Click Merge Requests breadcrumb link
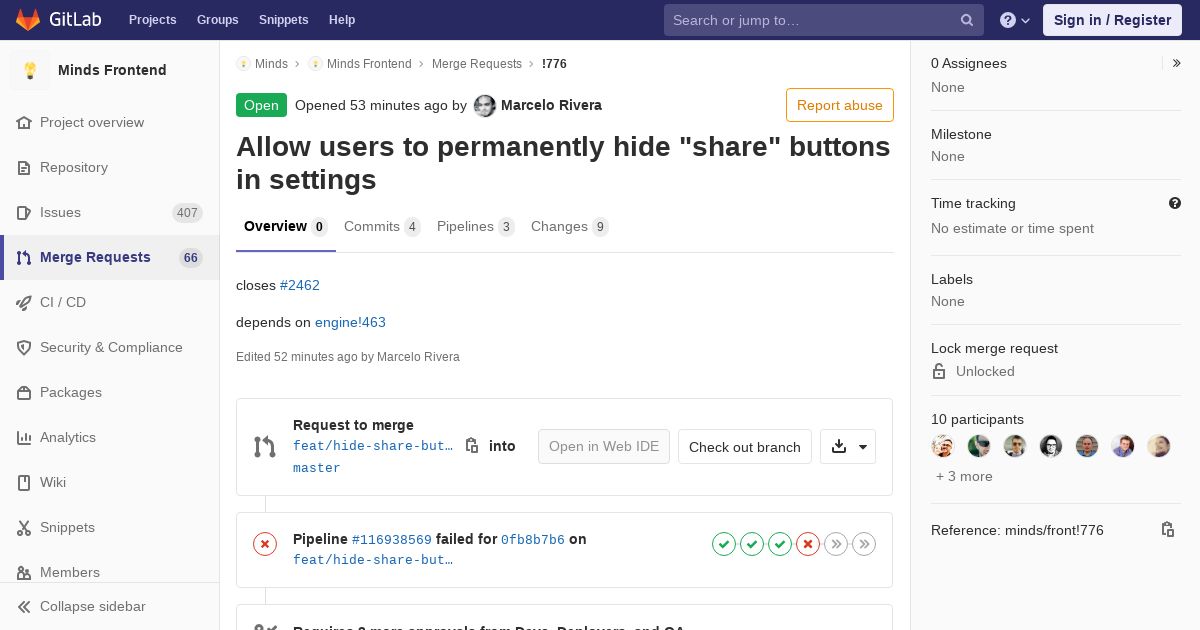 477,64
